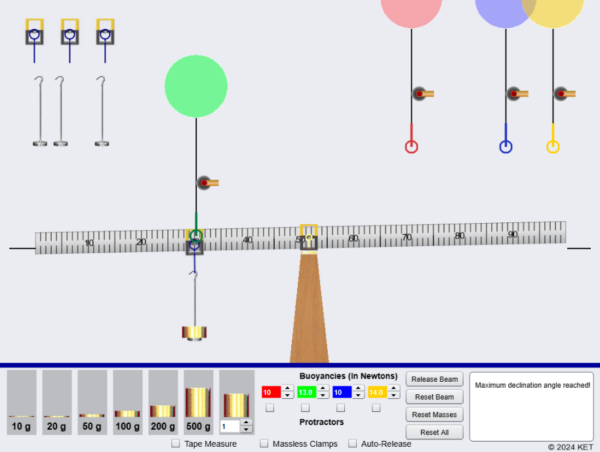Increase the custom mass multiplier spinner
The height and width of the screenshot is (452, 600).
248,421
